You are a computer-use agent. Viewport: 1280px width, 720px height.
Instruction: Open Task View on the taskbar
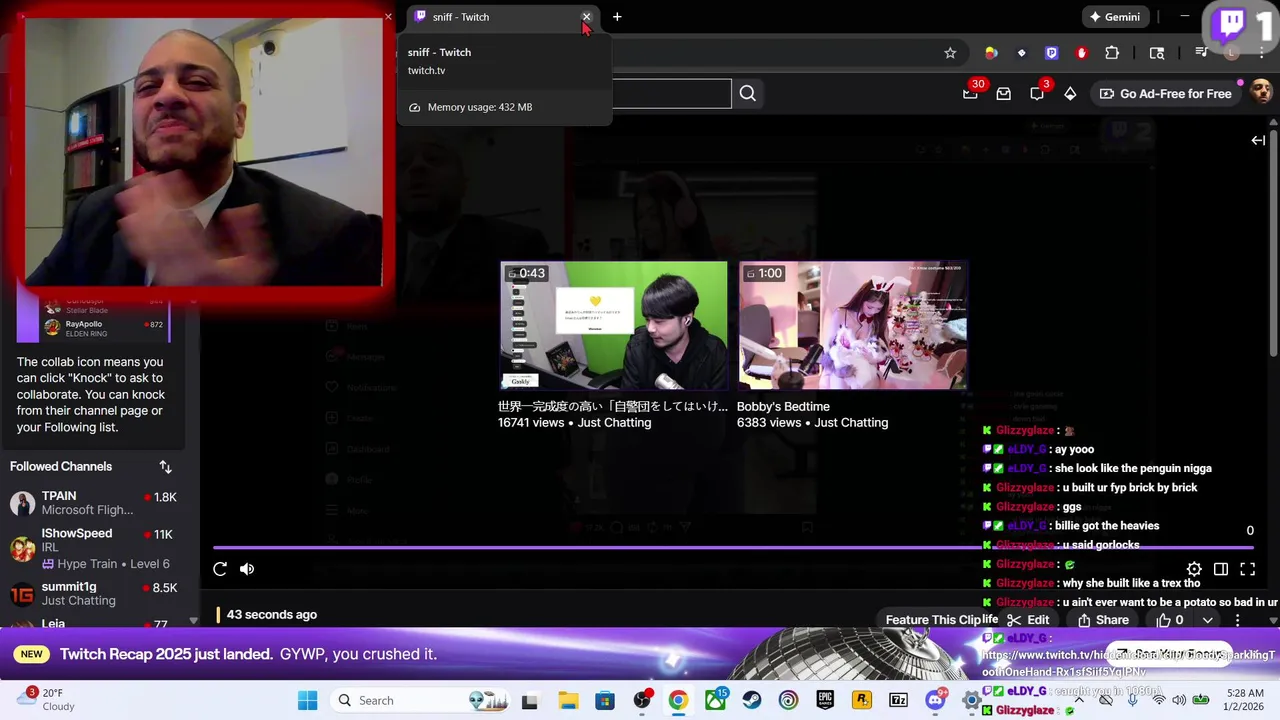click(530, 700)
